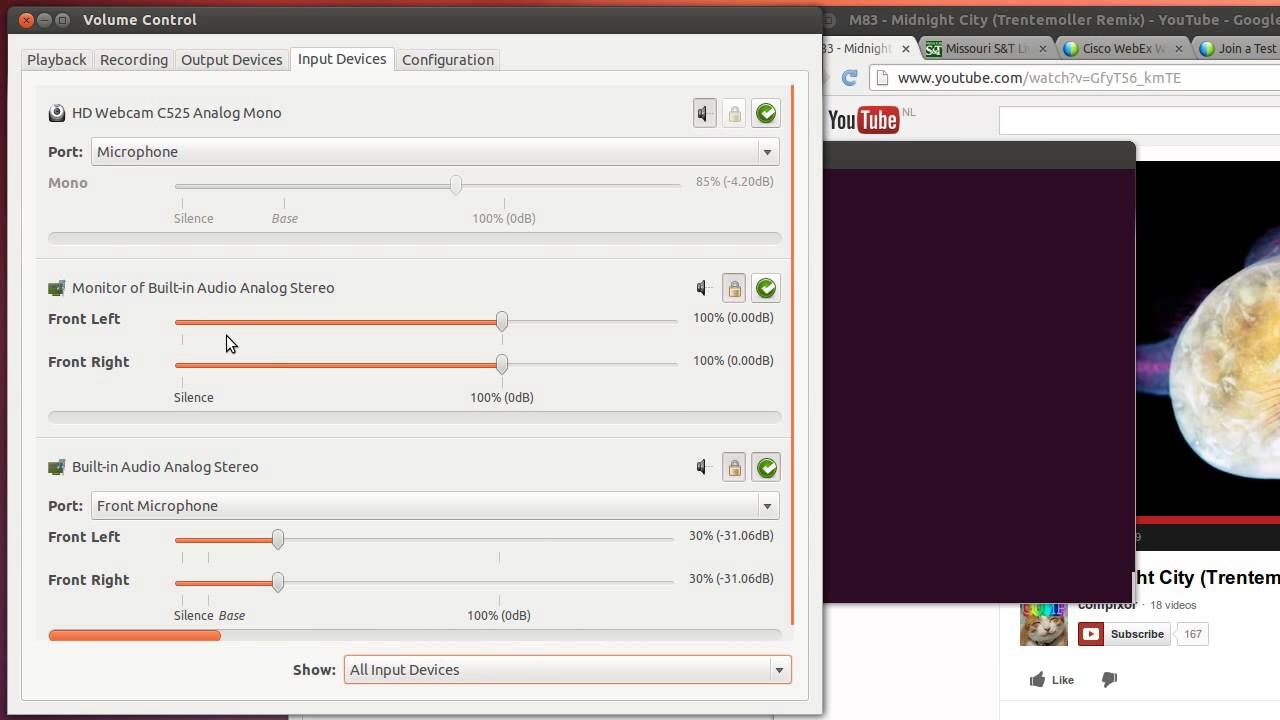Click the Monitor Front Right volume slider
The height and width of the screenshot is (720, 1280).
(428, 364)
